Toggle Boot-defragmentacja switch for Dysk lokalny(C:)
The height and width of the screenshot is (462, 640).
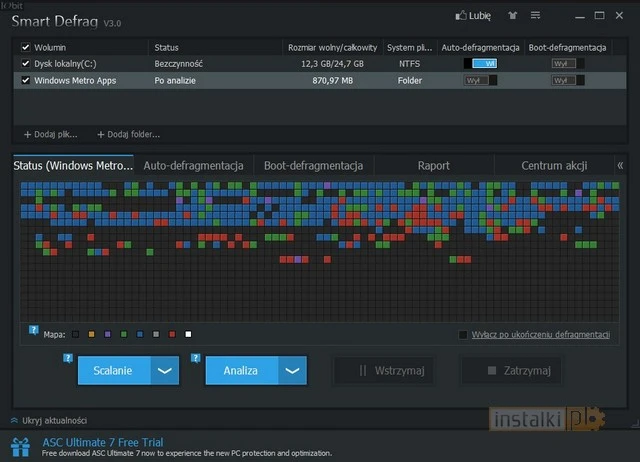click(568, 63)
